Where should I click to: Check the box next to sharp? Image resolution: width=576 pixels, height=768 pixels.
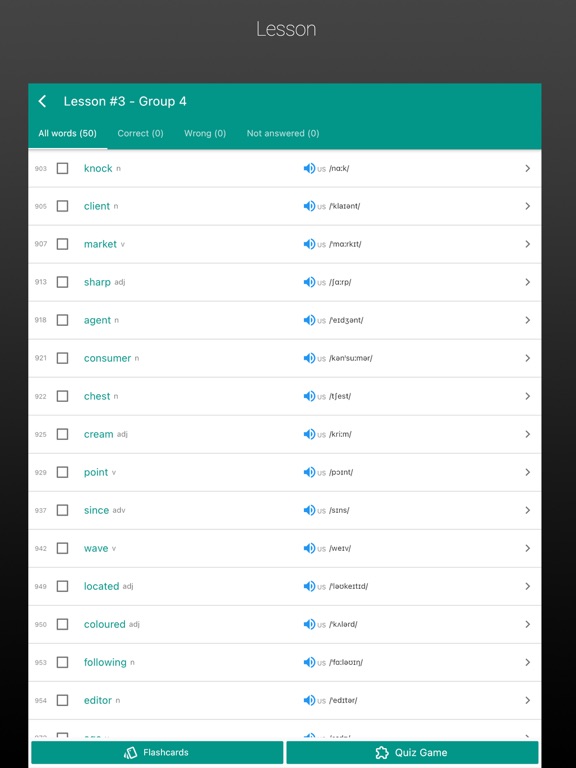coord(62,282)
